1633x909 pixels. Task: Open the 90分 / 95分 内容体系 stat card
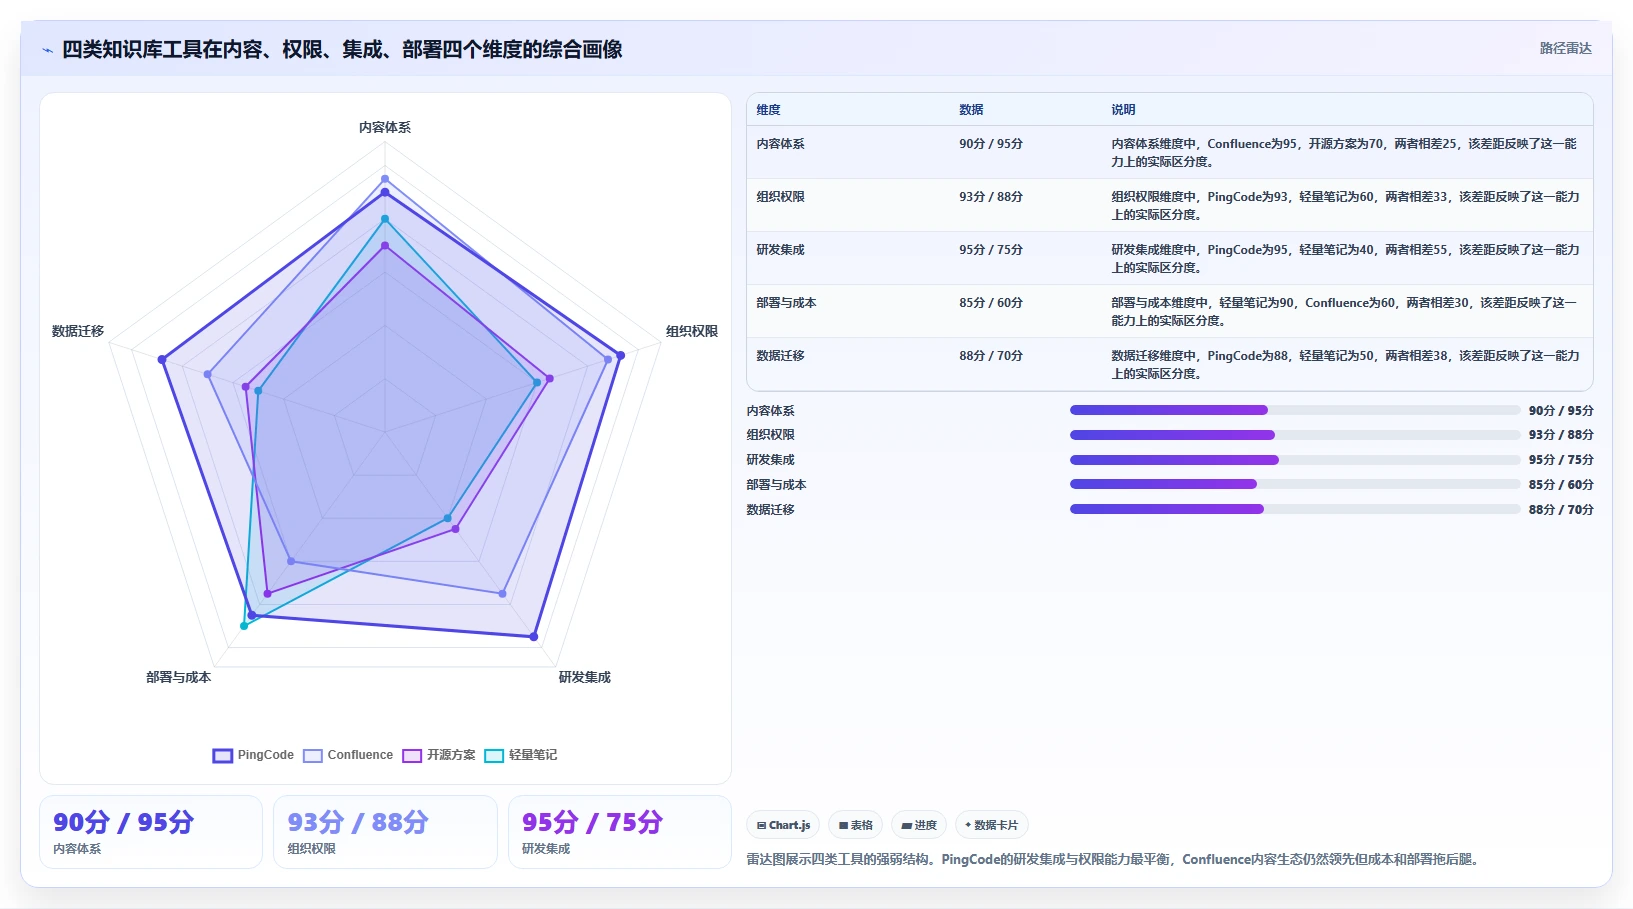(151, 832)
